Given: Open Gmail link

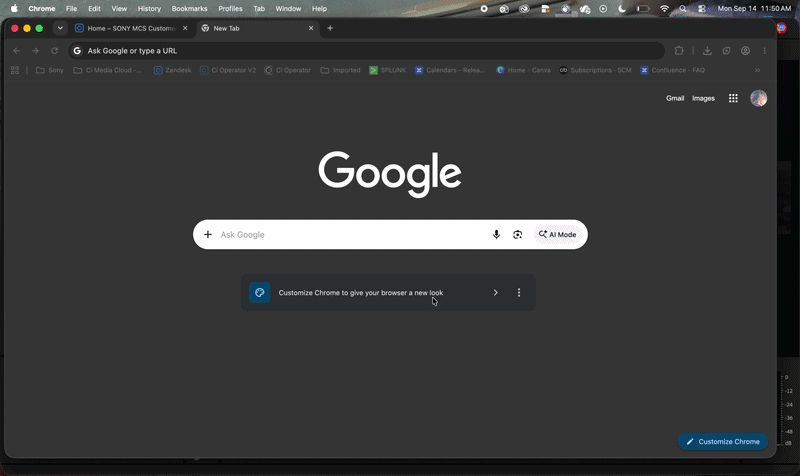Looking at the screenshot, I should click(675, 98).
